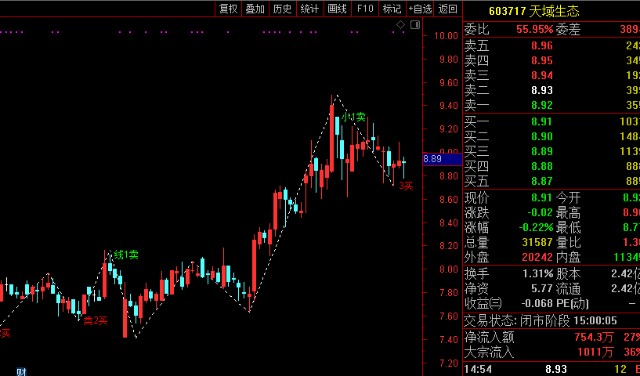Click the 股本 label
The width and height of the screenshot is (640, 376).
568,274
